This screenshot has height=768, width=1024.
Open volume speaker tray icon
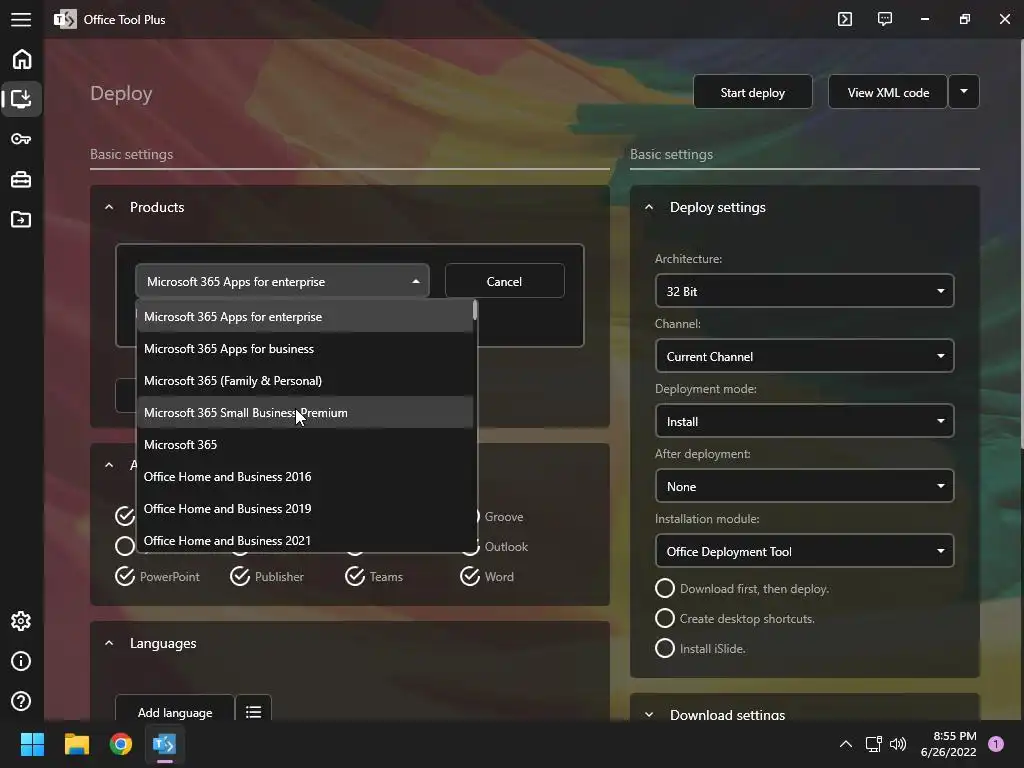[899, 744]
